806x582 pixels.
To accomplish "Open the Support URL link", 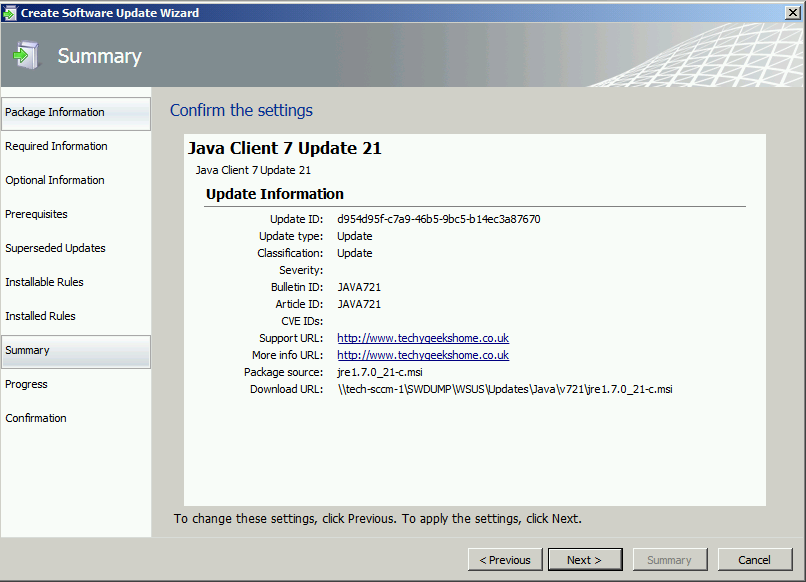I will click(423, 338).
